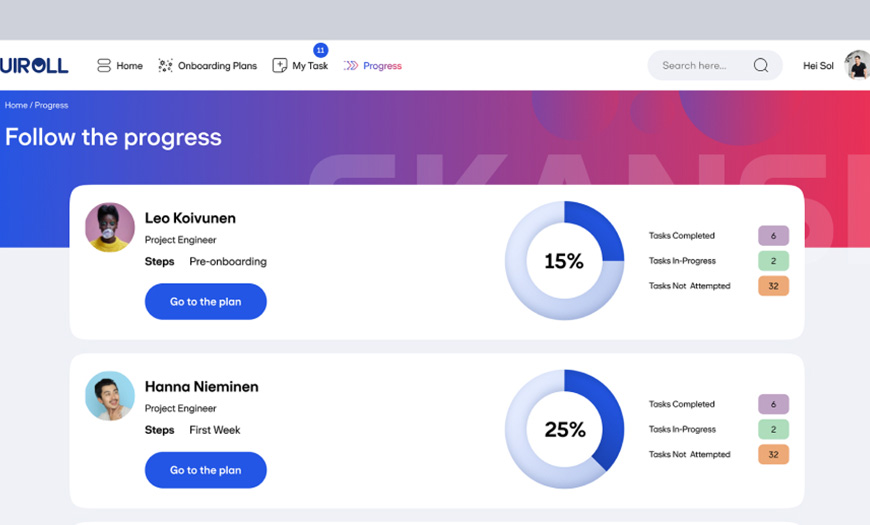
Task: Click Hanna Nieminen's 25% progress donut
Action: point(564,429)
